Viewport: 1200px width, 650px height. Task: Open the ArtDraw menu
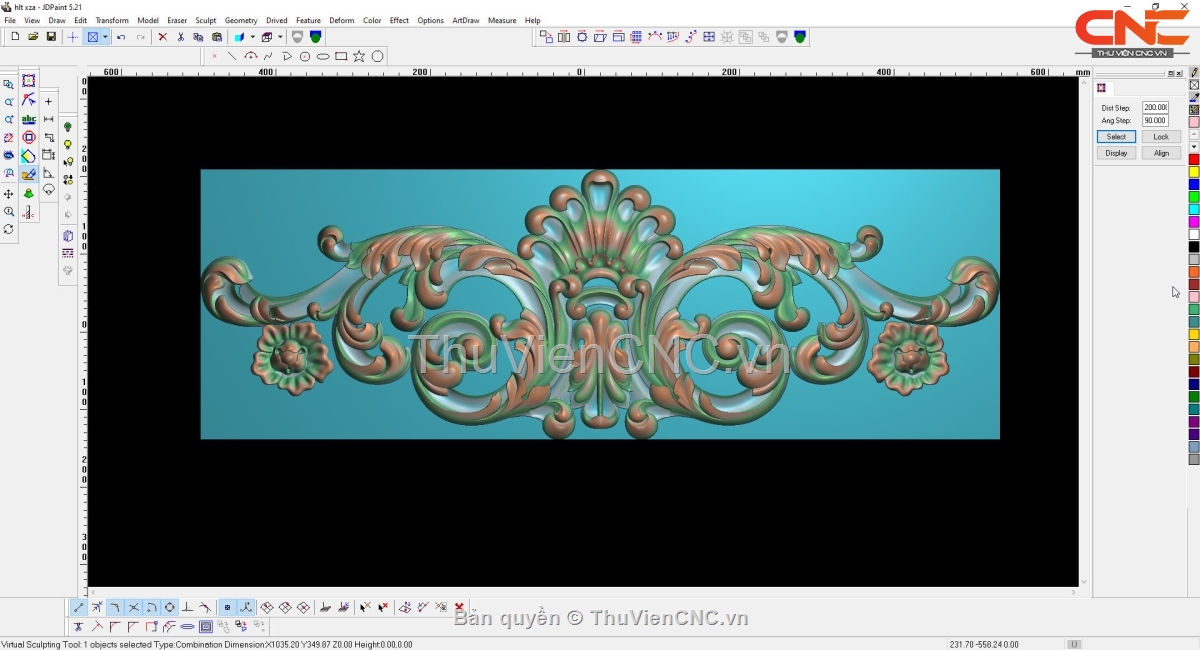[x=465, y=20]
